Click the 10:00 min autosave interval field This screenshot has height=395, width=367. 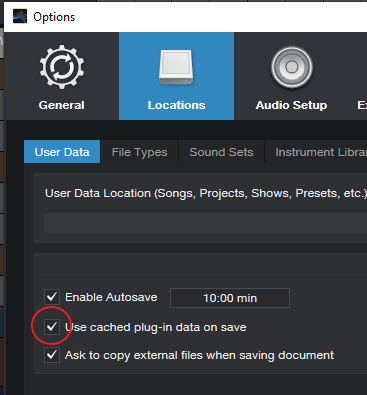tap(230, 298)
